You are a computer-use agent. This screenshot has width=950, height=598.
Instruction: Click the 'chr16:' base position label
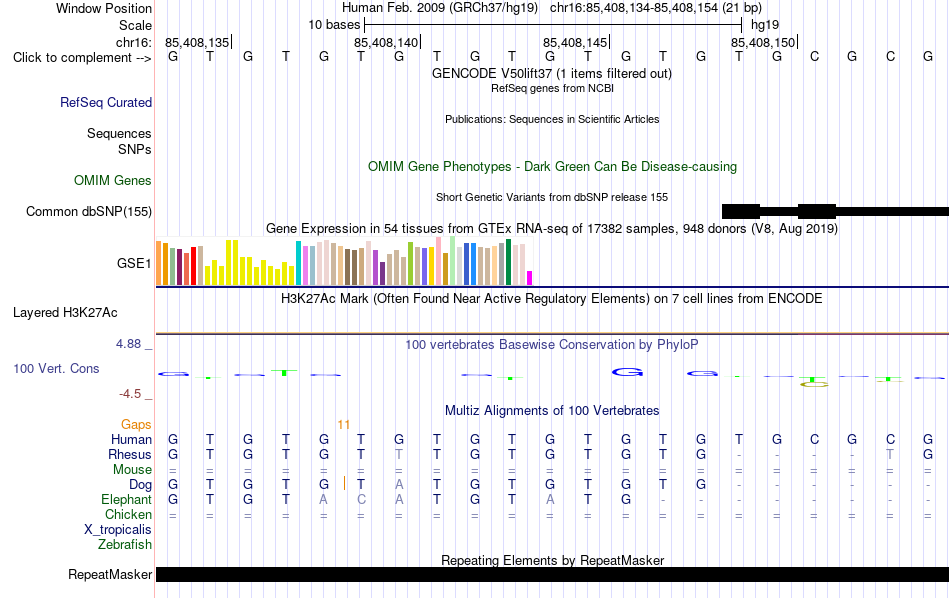point(134,42)
